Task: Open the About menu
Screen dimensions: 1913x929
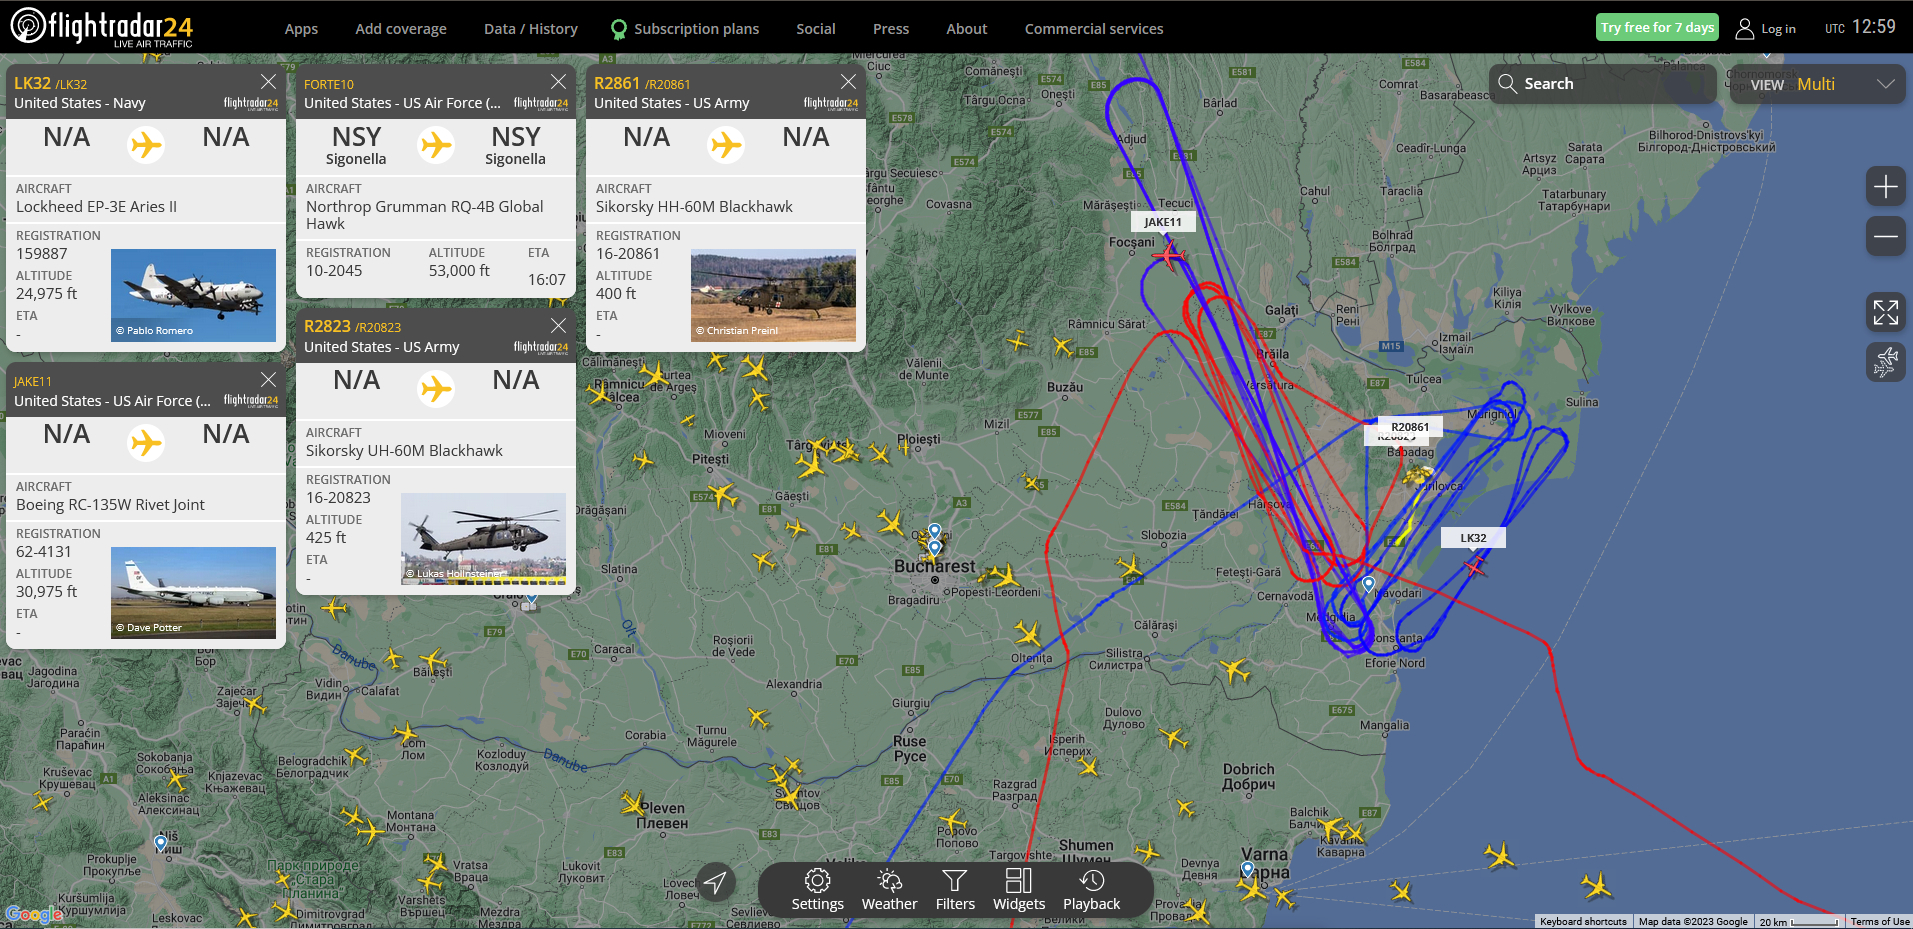Action: (x=967, y=29)
